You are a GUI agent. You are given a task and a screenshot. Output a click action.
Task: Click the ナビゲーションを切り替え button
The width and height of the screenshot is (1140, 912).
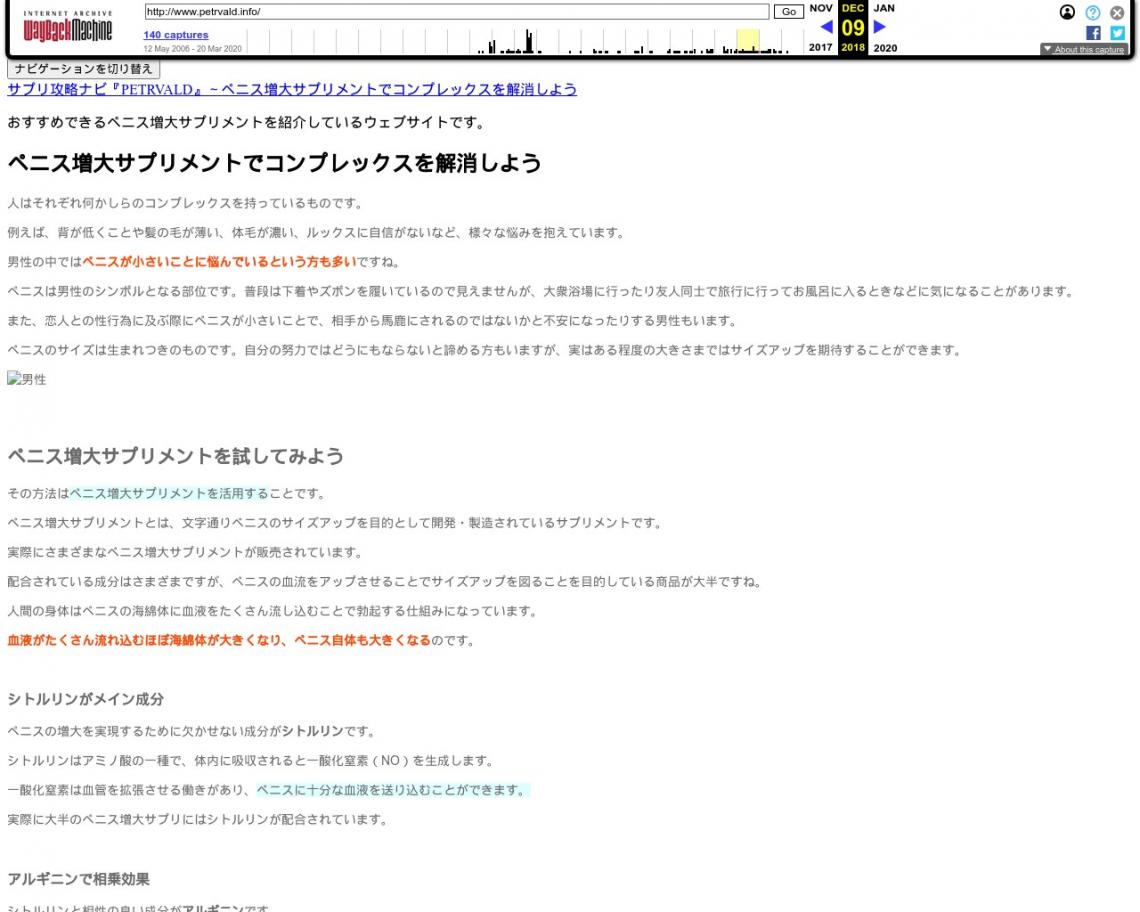pos(84,68)
